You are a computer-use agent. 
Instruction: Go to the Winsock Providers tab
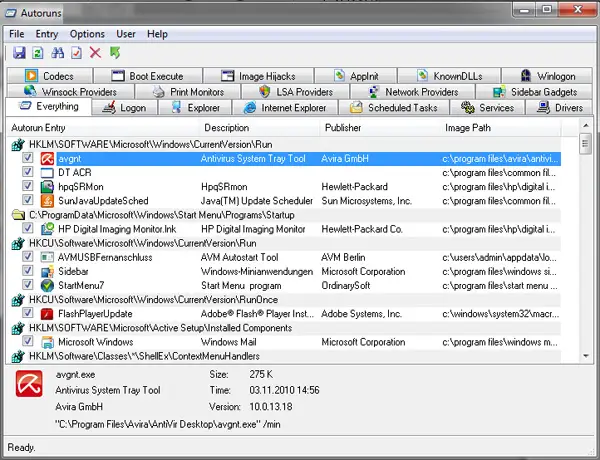(x=71, y=92)
